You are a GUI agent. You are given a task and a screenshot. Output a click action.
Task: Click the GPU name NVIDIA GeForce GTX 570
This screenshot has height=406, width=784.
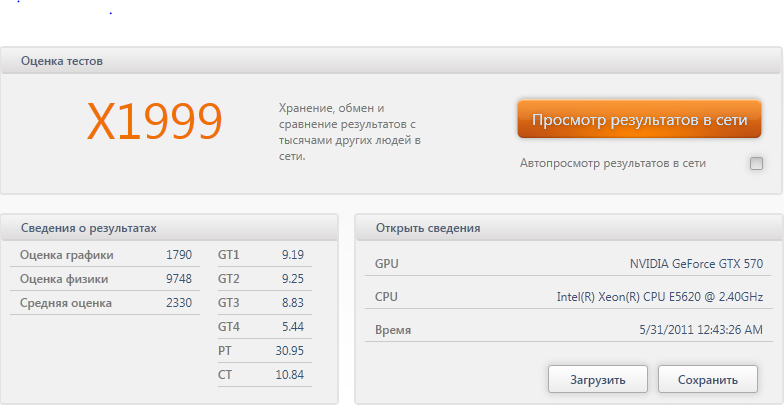[695, 264]
